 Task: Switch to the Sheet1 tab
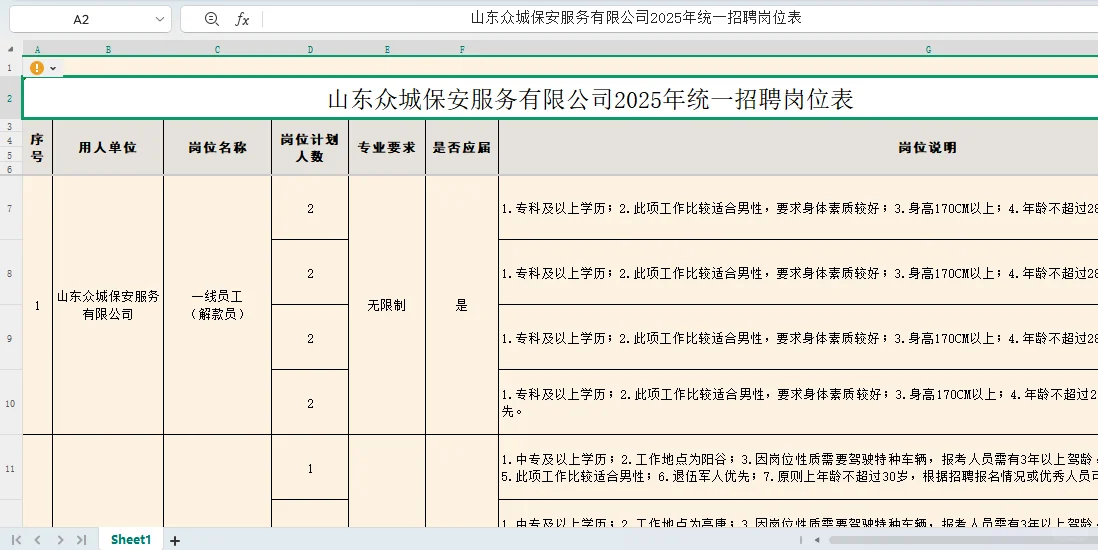coord(131,539)
